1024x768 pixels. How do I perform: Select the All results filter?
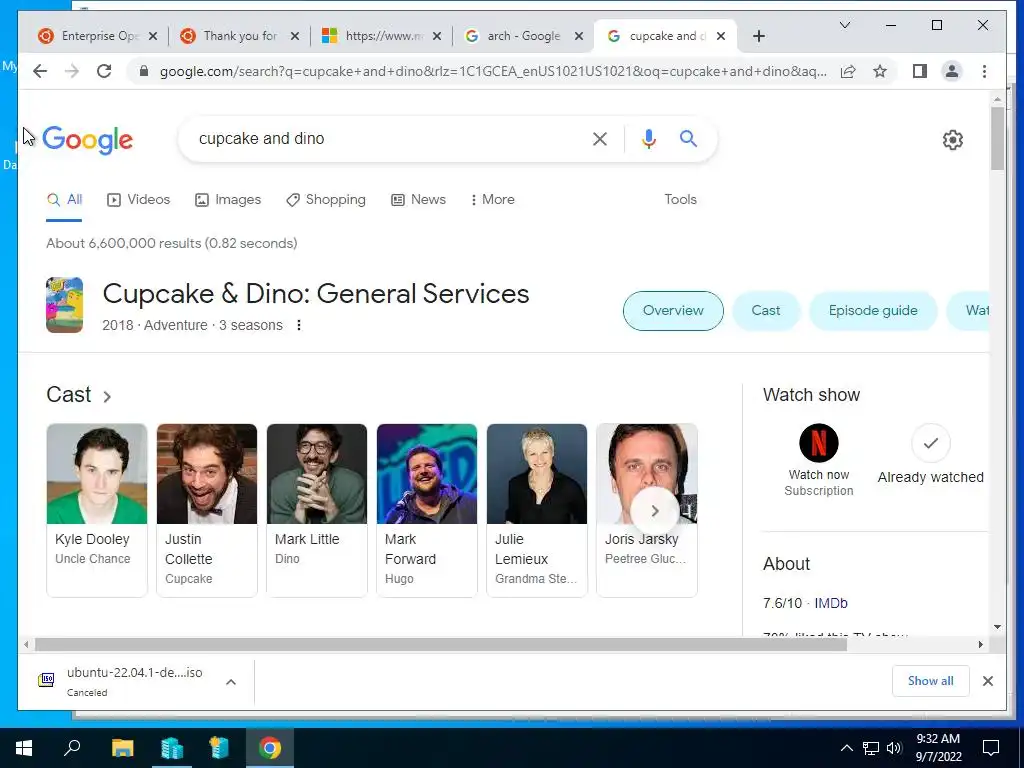(x=64, y=200)
